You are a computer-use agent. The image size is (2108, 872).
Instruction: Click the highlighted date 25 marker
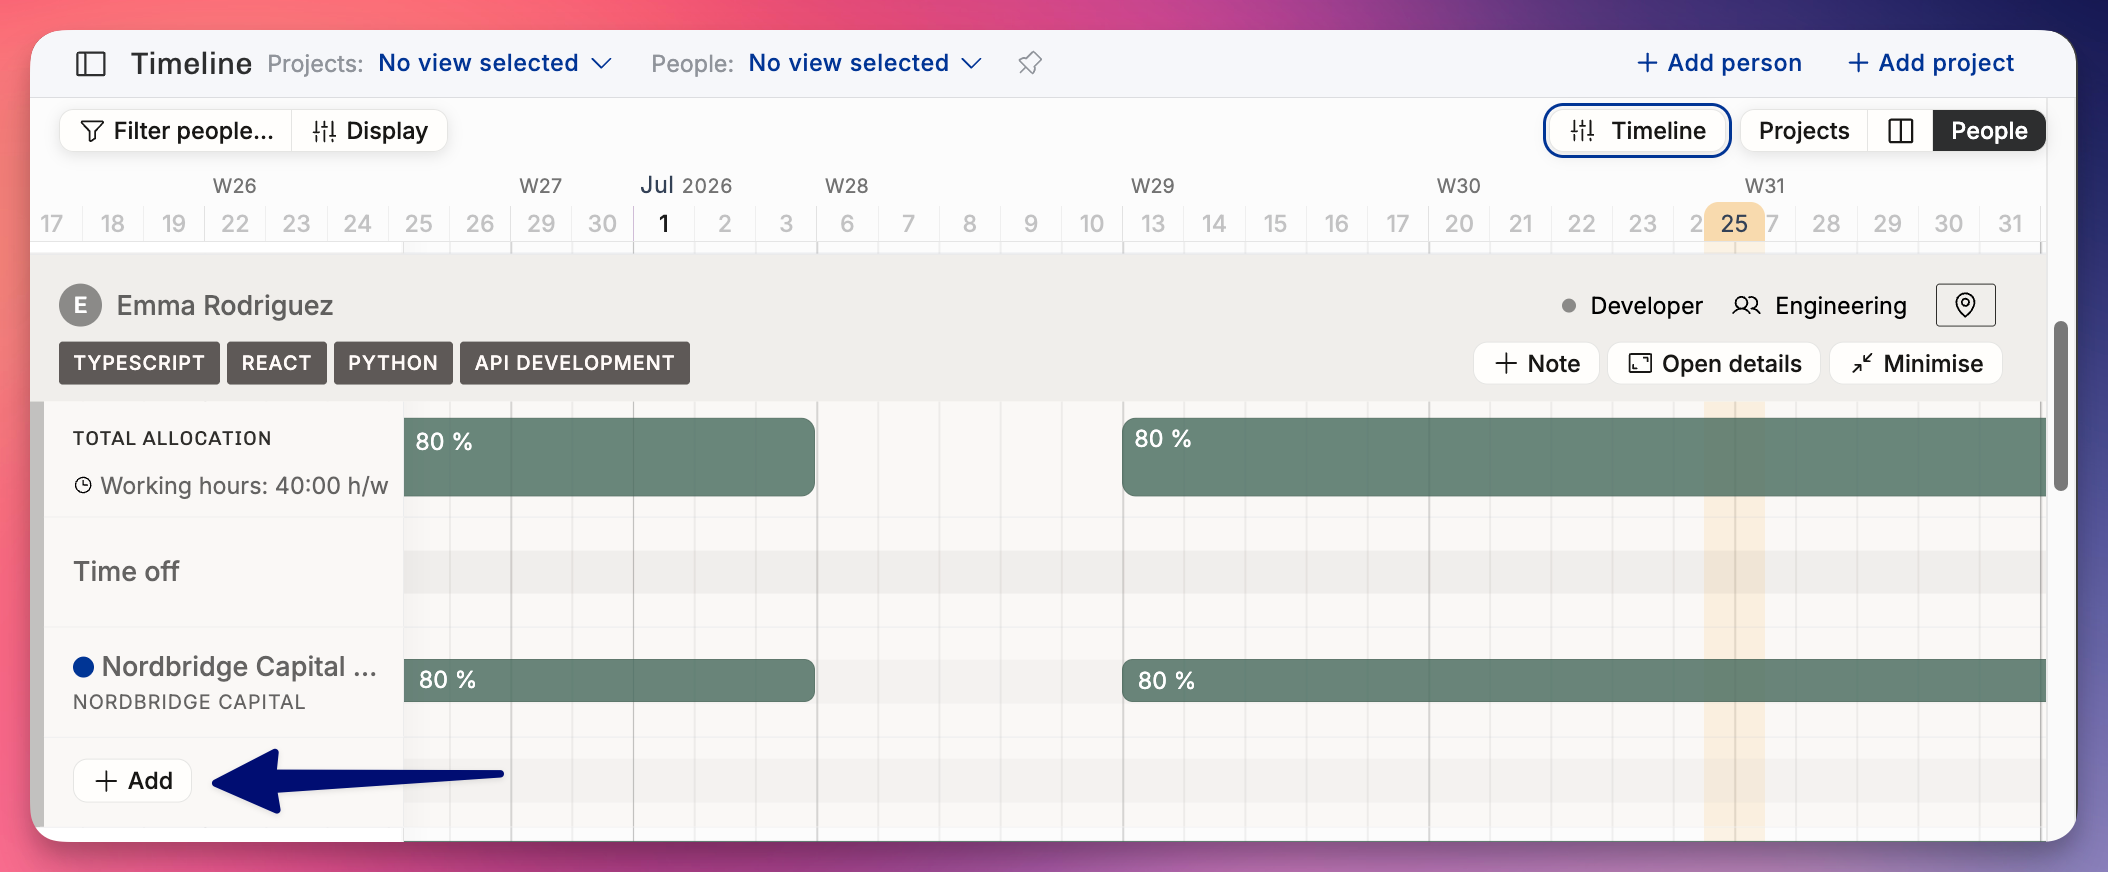(x=1734, y=223)
